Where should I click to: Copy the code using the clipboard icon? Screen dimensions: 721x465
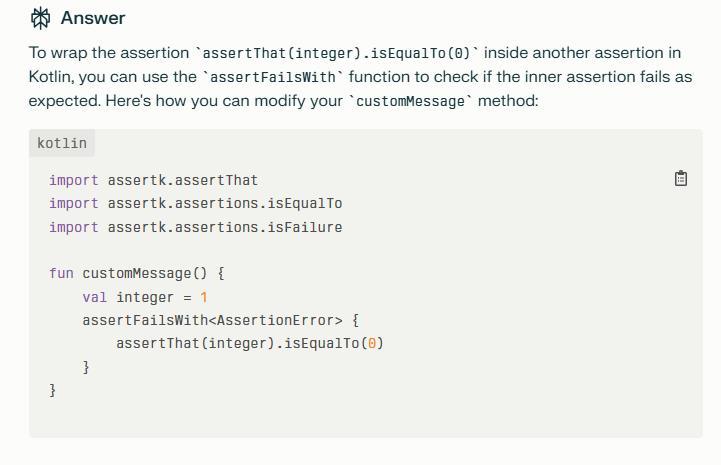coord(681,179)
